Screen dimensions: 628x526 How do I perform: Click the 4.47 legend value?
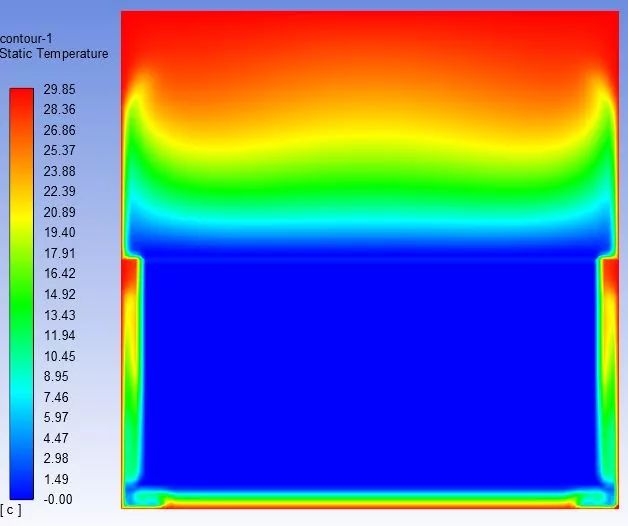pyautogui.click(x=56, y=438)
